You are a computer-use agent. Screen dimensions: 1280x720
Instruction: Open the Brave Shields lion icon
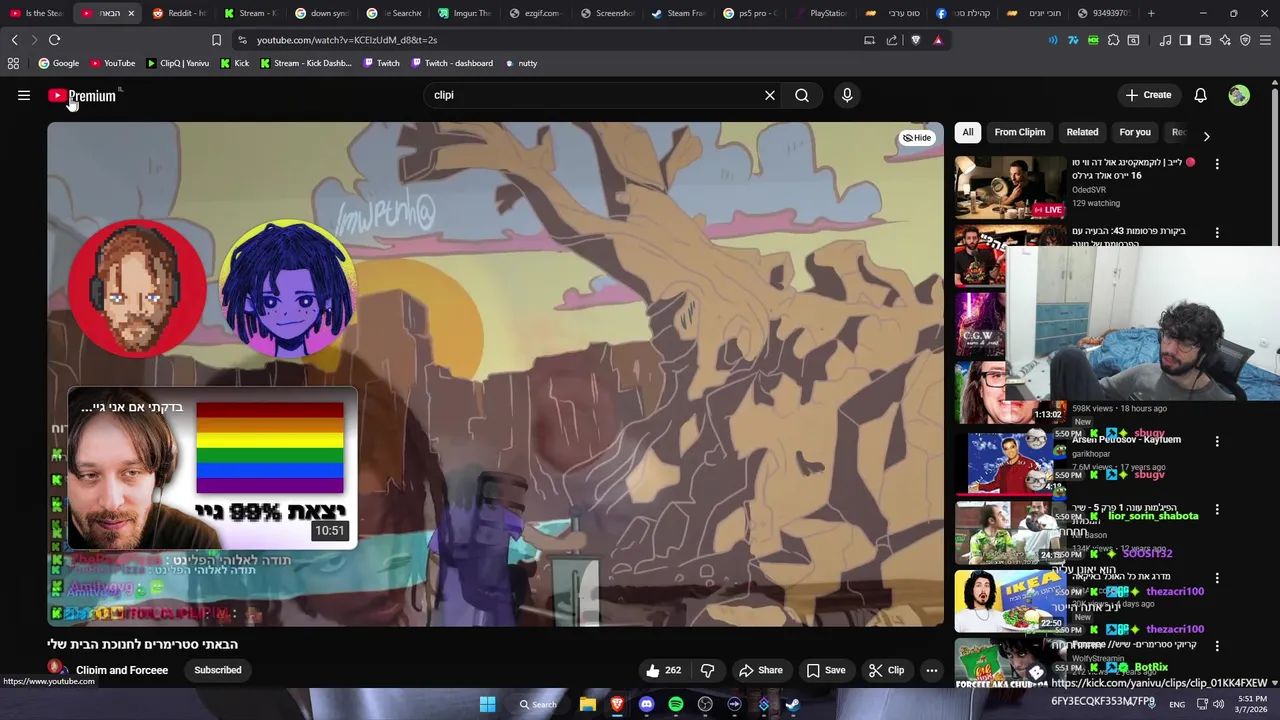point(915,40)
